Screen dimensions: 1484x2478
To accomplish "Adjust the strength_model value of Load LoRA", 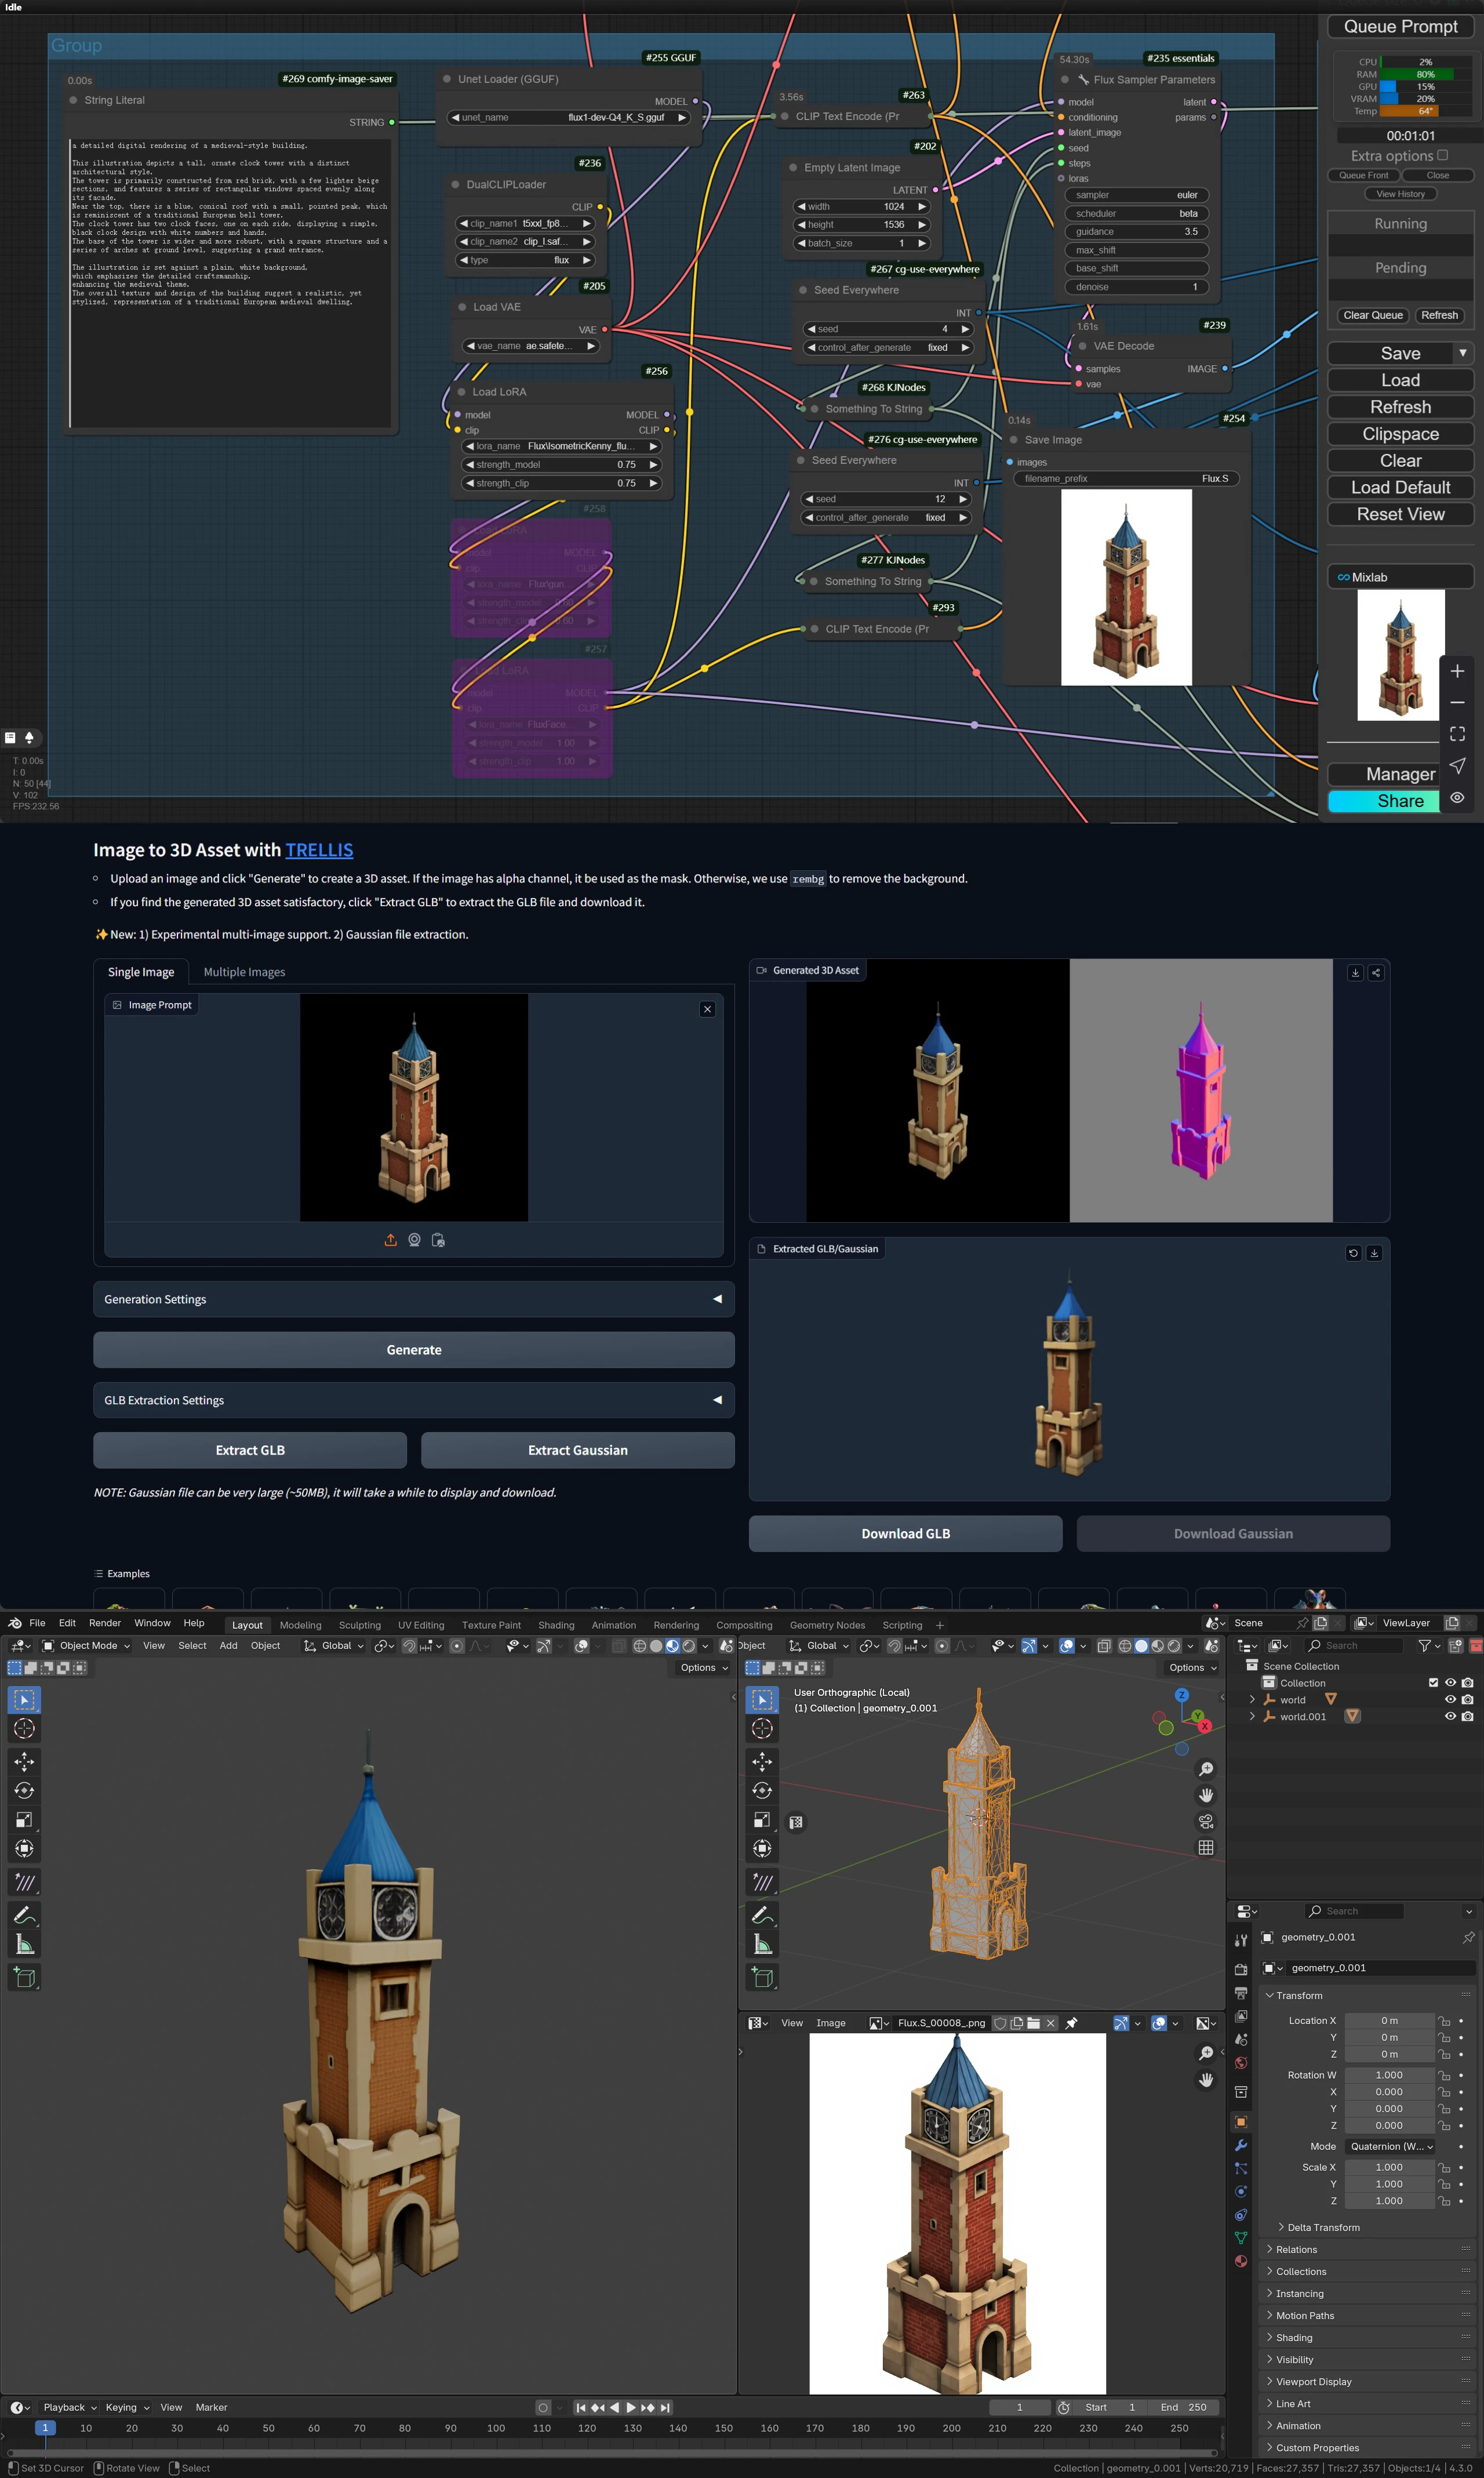I will 560,464.
